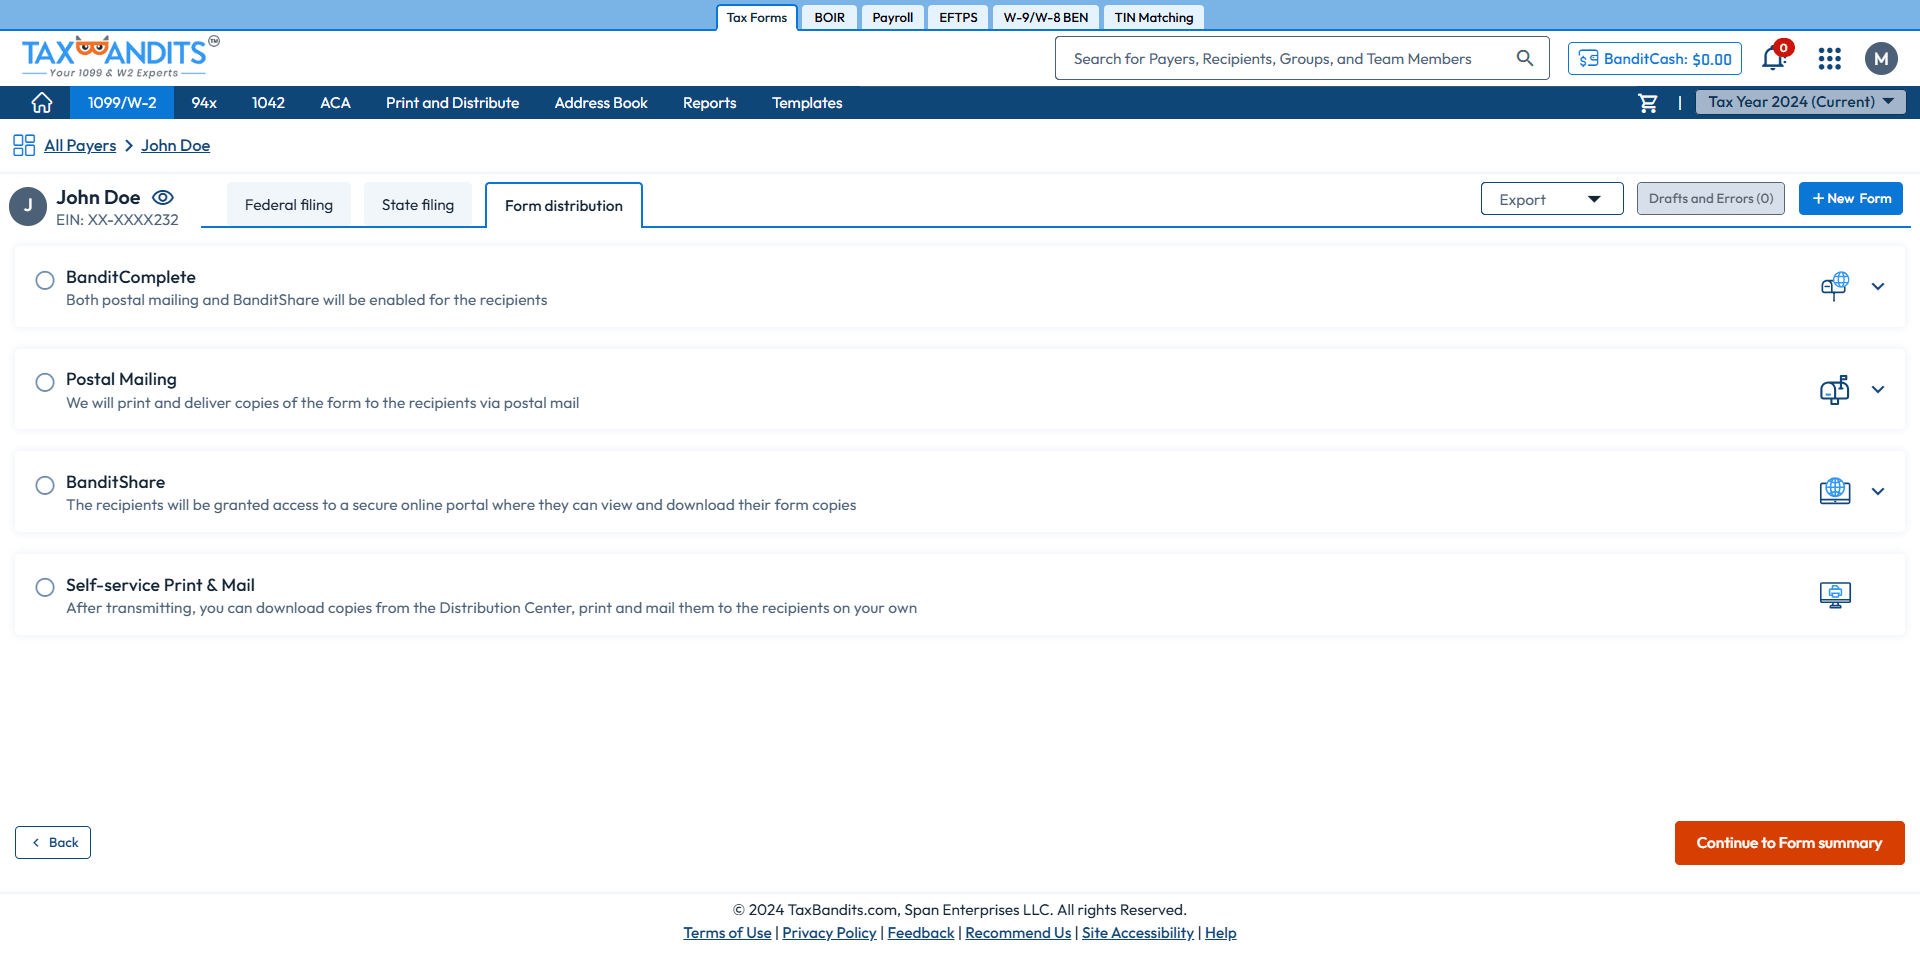Click the All Payers breadcrumb link
This screenshot has height=953, width=1920.
[80, 146]
